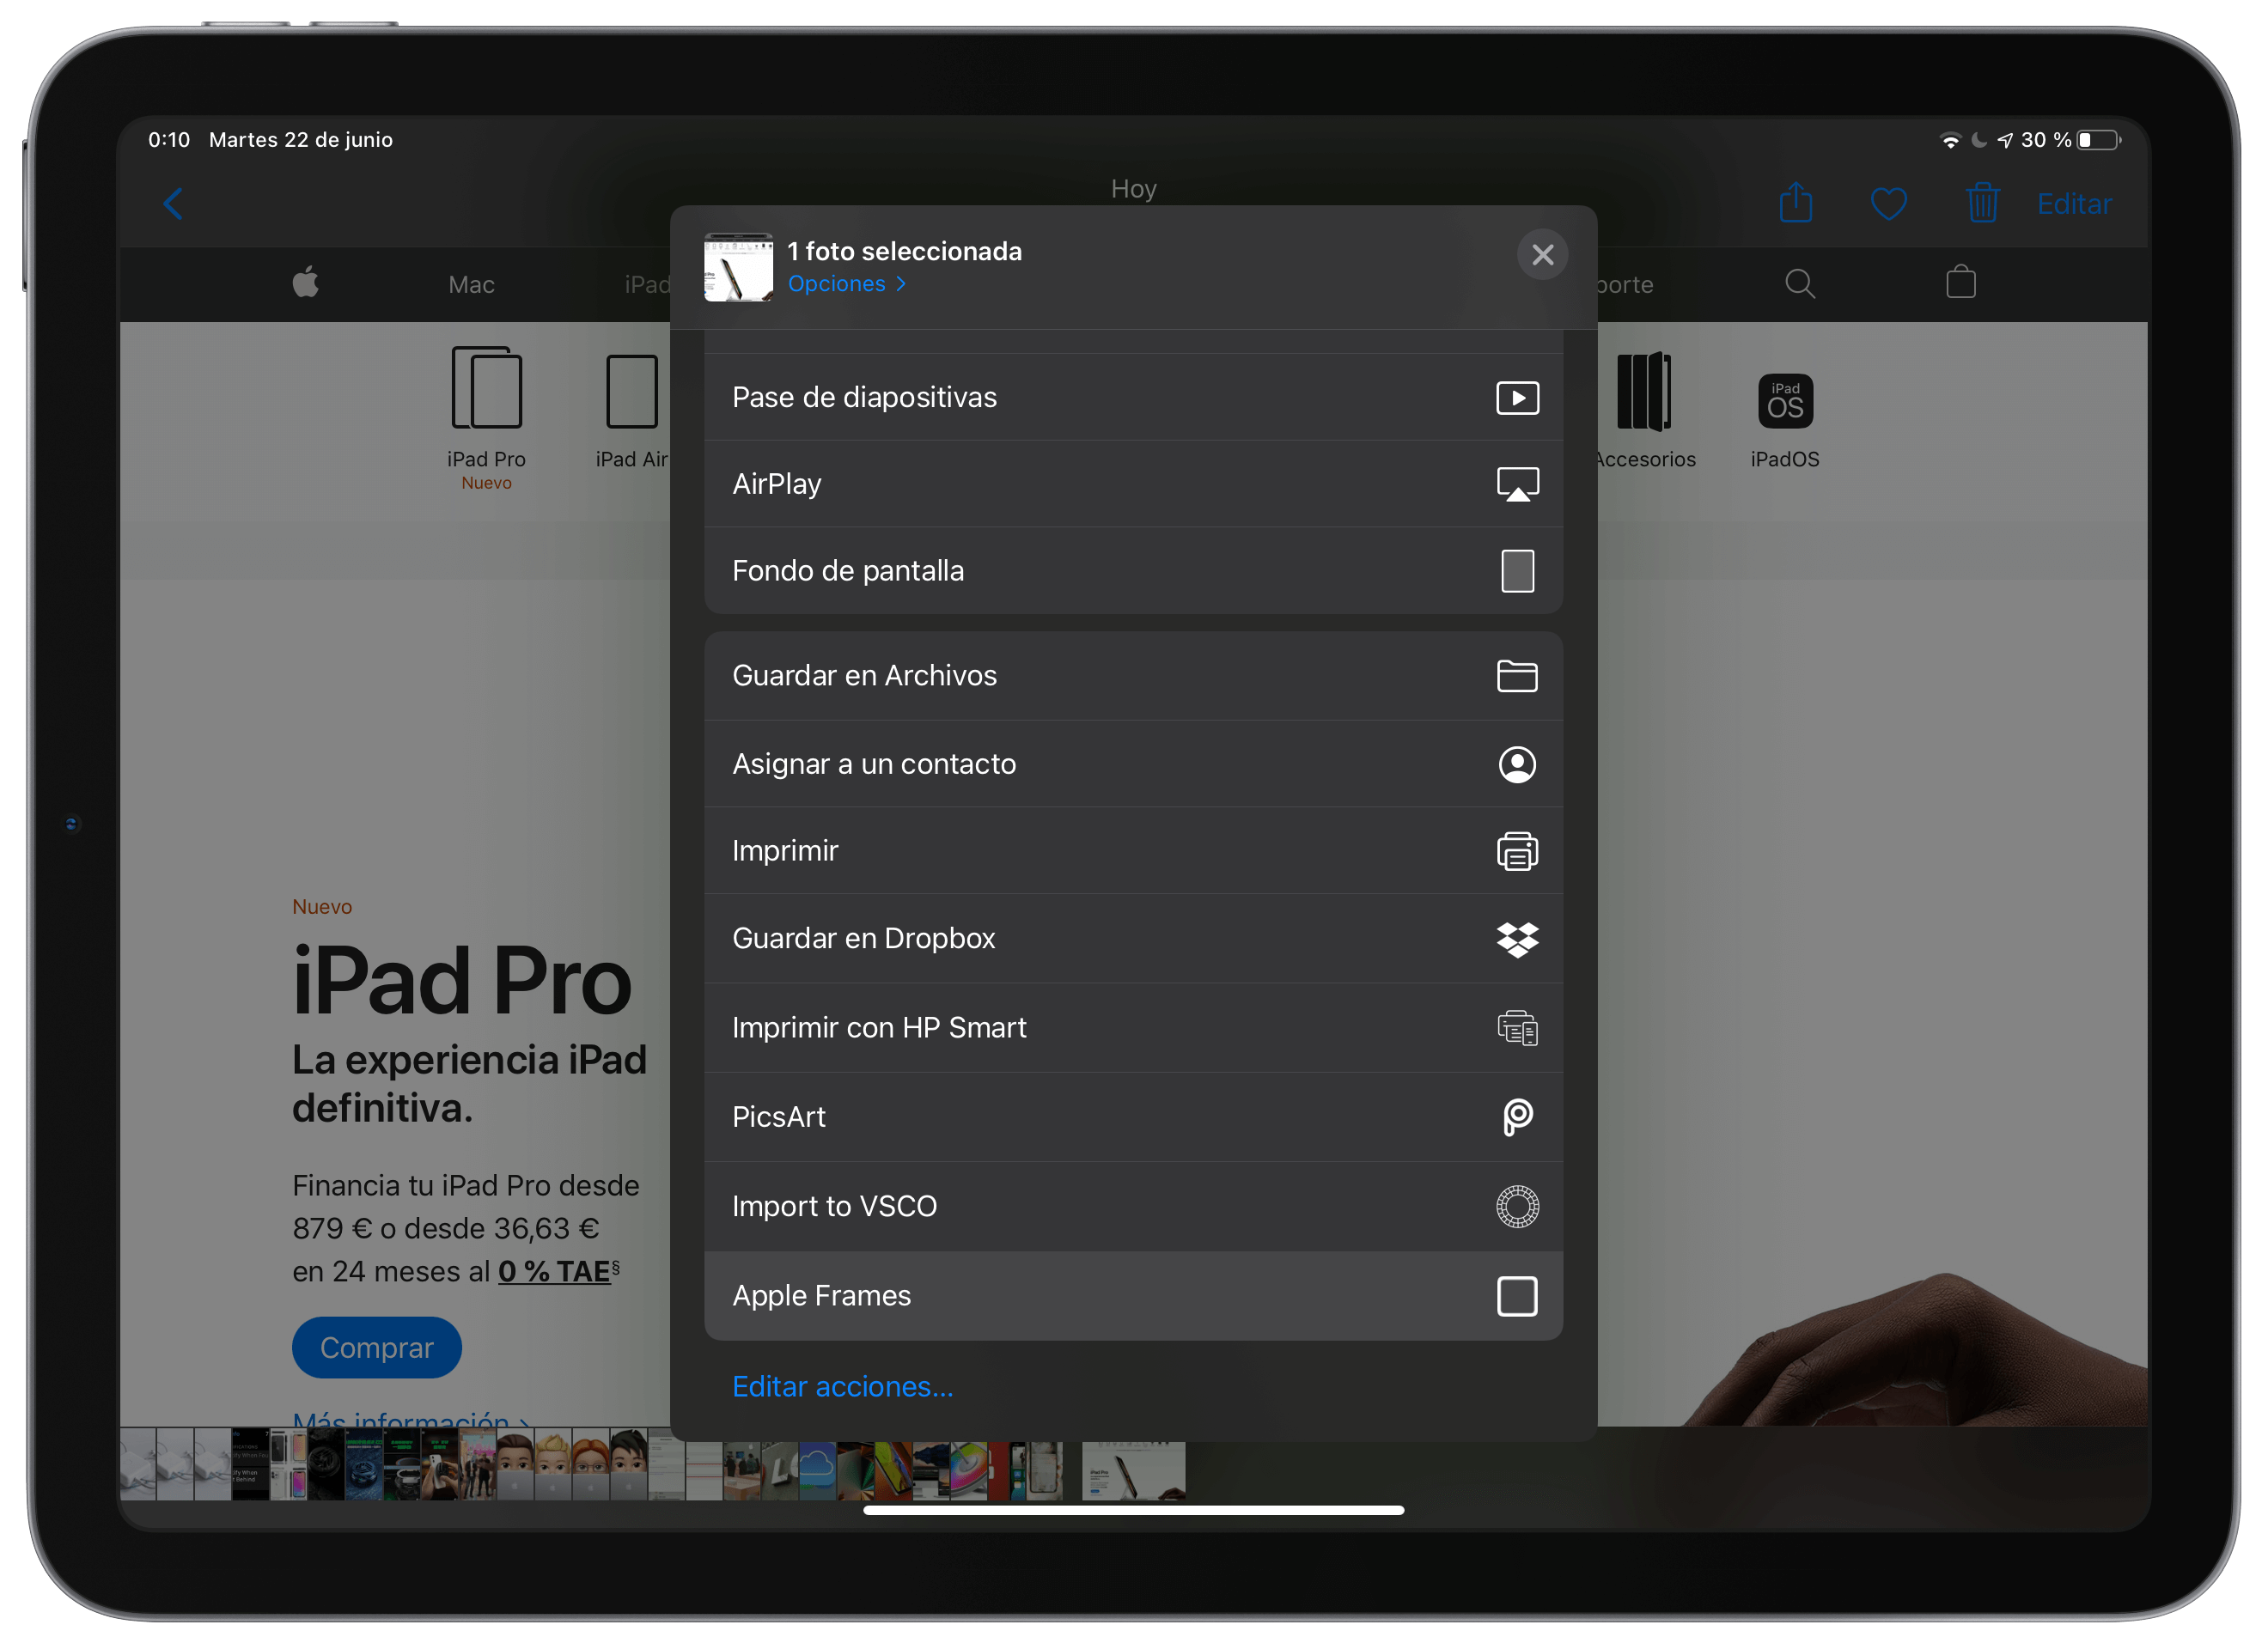Screen dimensions: 2268x1649
Task: Tap the Guardar en Dropbox logo icon
Action: coord(1516,939)
